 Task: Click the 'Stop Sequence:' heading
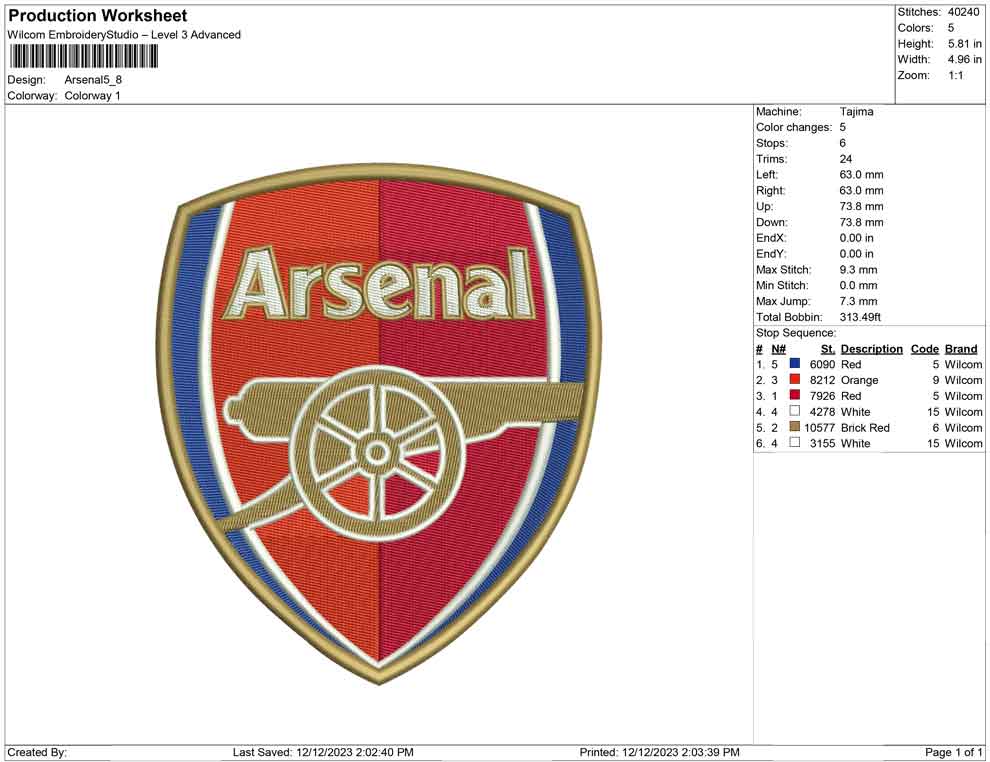(796, 333)
